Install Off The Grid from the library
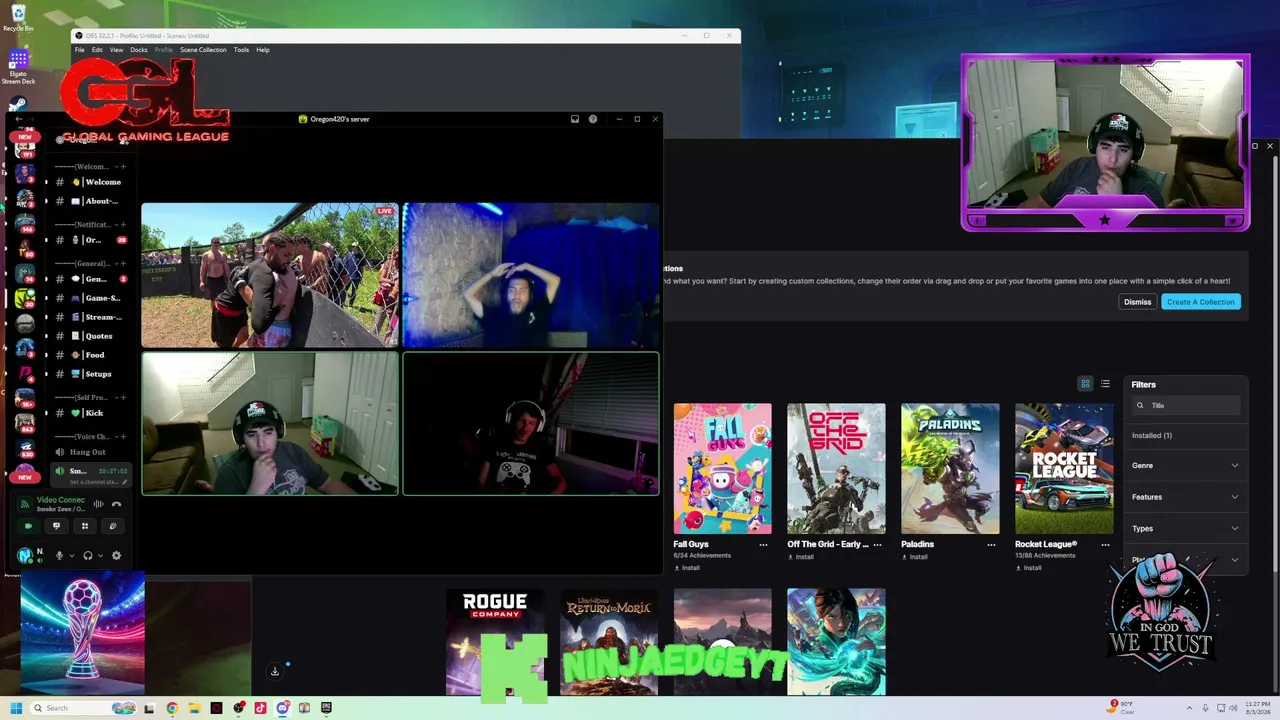This screenshot has height=720, width=1280. 803,556
